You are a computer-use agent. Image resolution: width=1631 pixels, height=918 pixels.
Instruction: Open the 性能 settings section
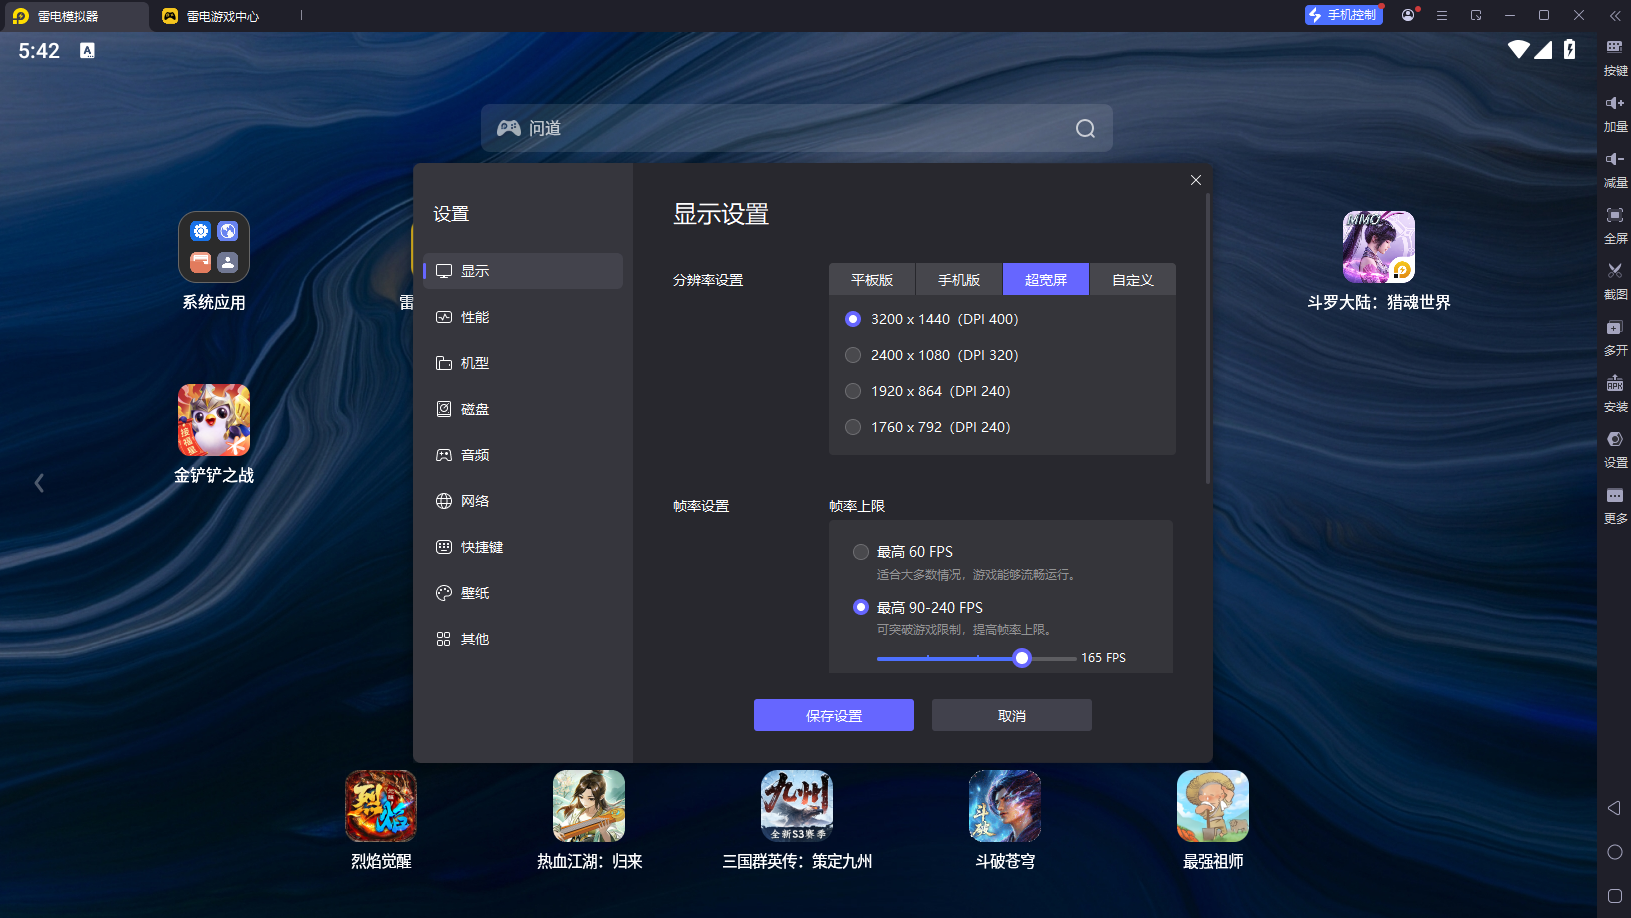pos(523,317)
